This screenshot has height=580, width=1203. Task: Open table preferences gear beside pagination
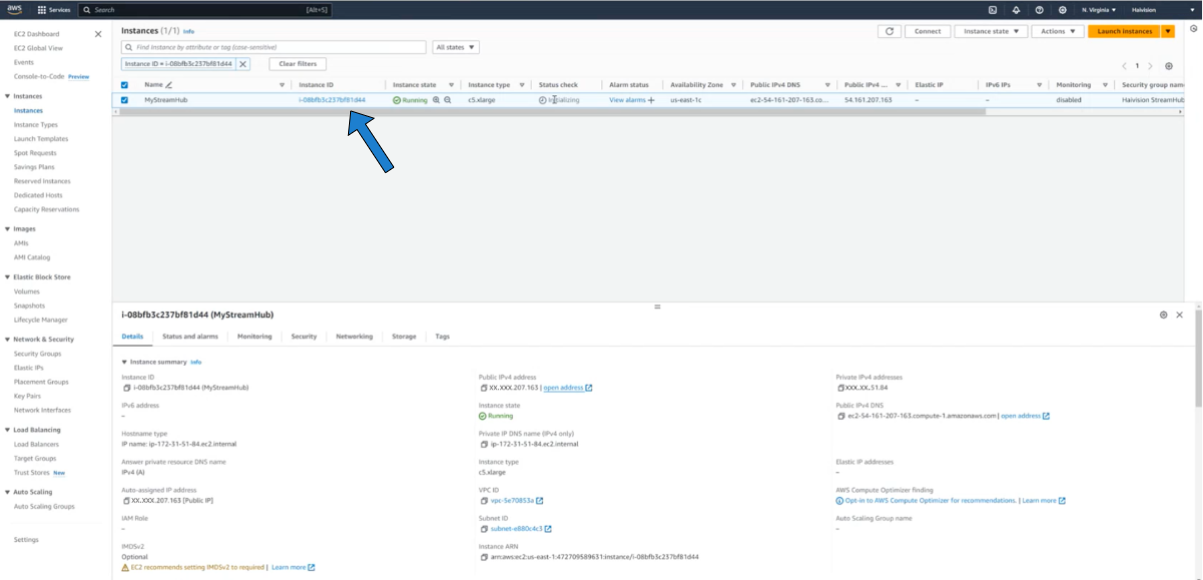coord(1169,66)
